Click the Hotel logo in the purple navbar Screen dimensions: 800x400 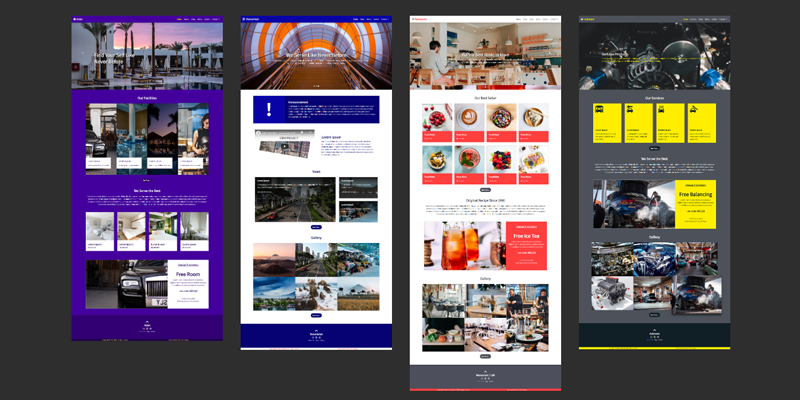78,19
